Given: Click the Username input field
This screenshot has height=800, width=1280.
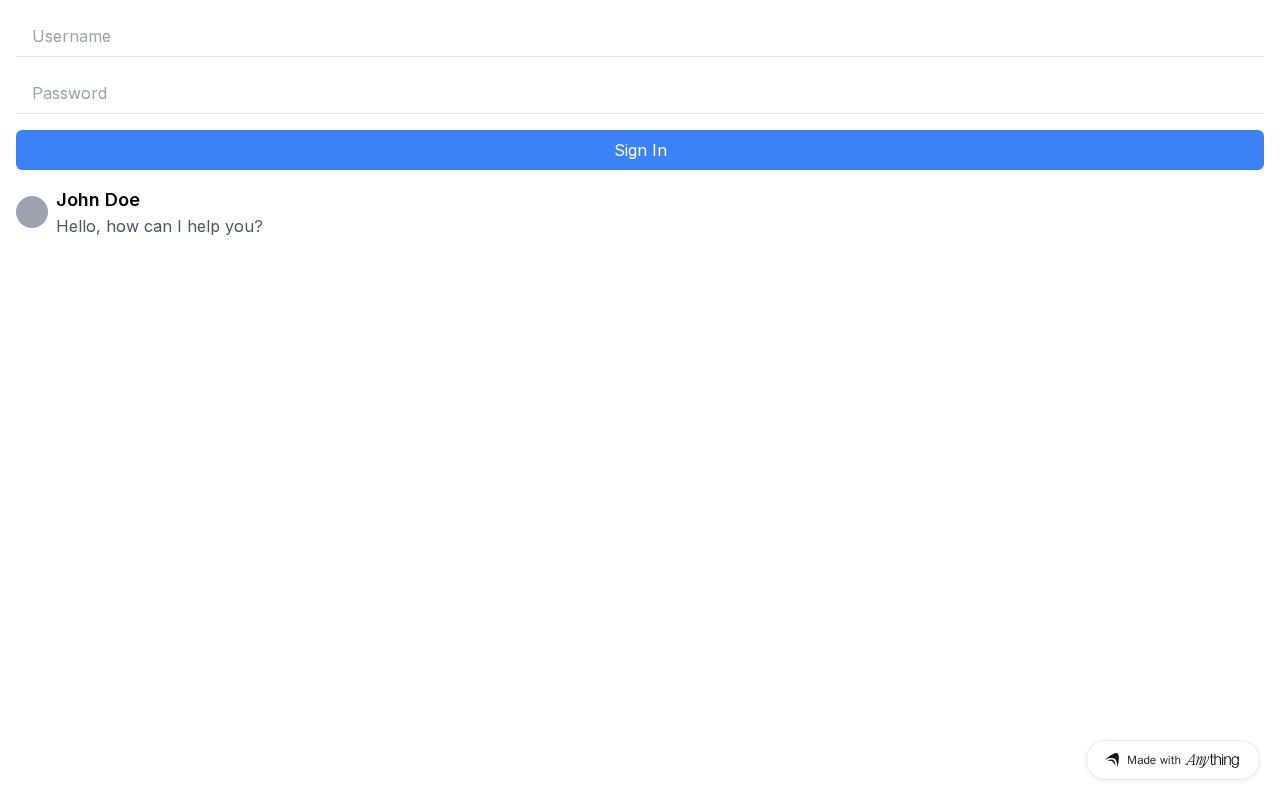Looking at the screenshot, I should click(x=640, y=36).
